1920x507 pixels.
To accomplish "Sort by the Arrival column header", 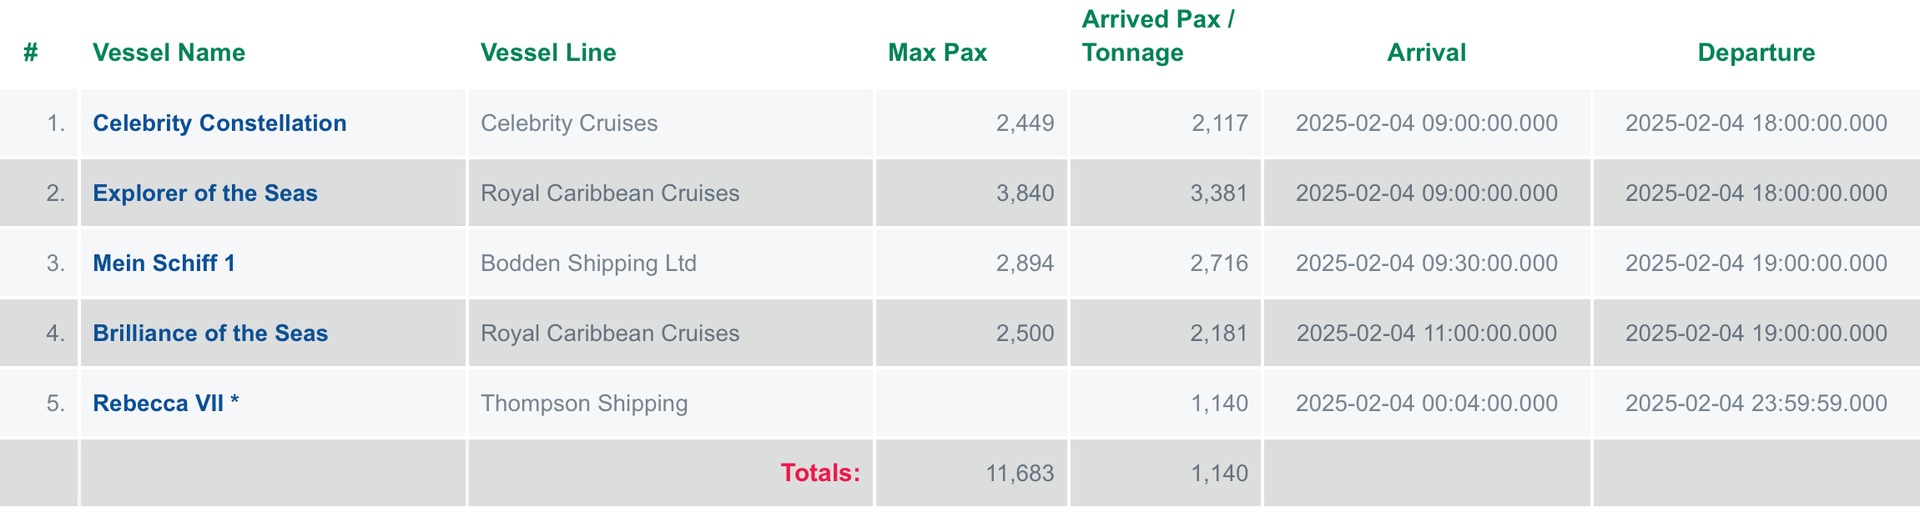I will tap(1426, 52).
